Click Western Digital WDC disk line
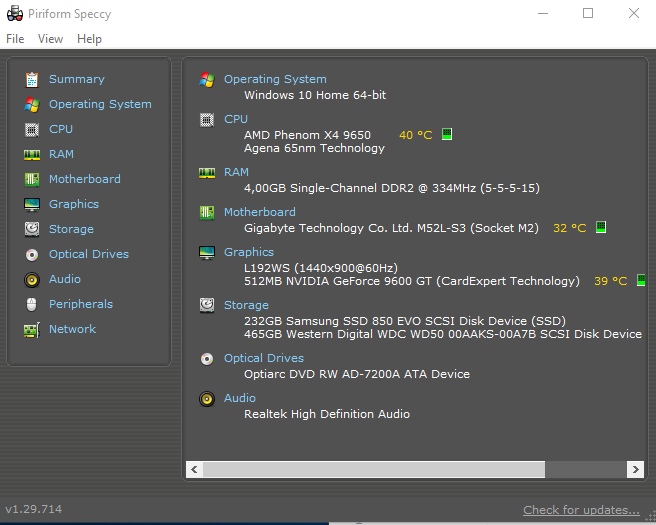 click(443, 334)
